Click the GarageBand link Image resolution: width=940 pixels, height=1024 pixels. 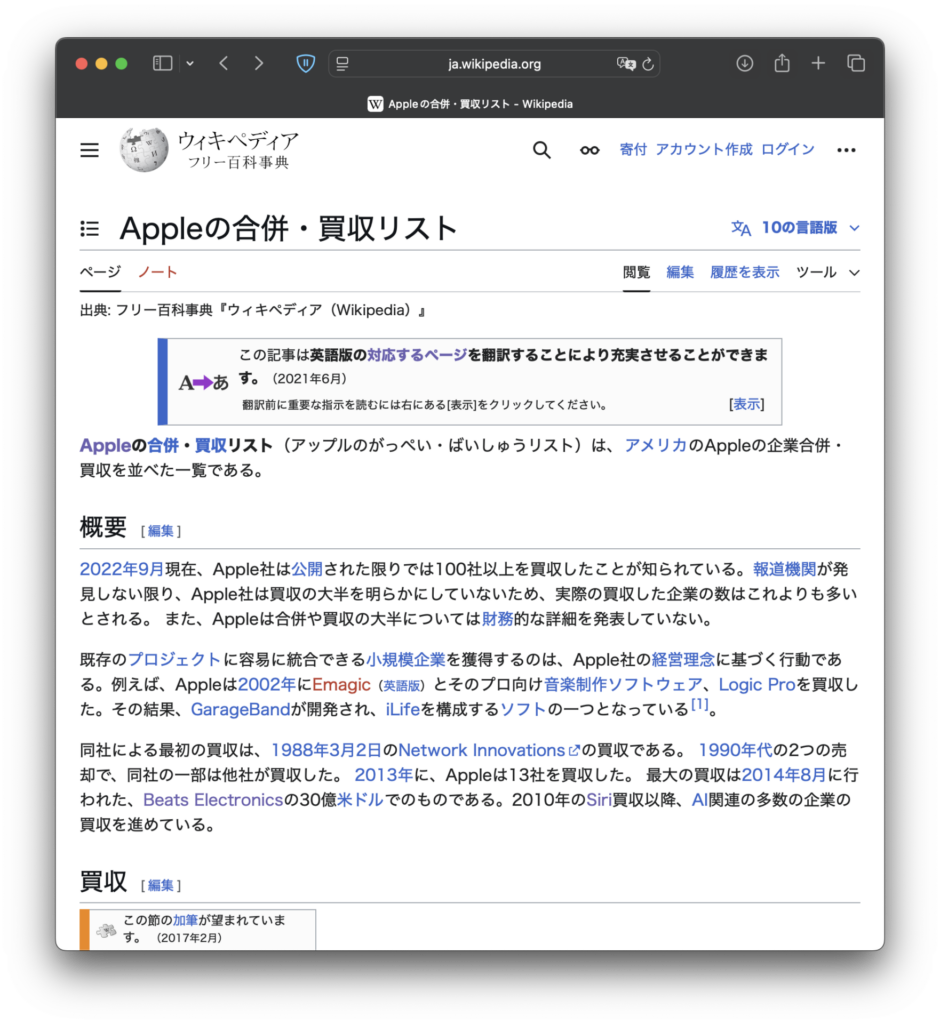pyautogui.click(x=240, y=709)
